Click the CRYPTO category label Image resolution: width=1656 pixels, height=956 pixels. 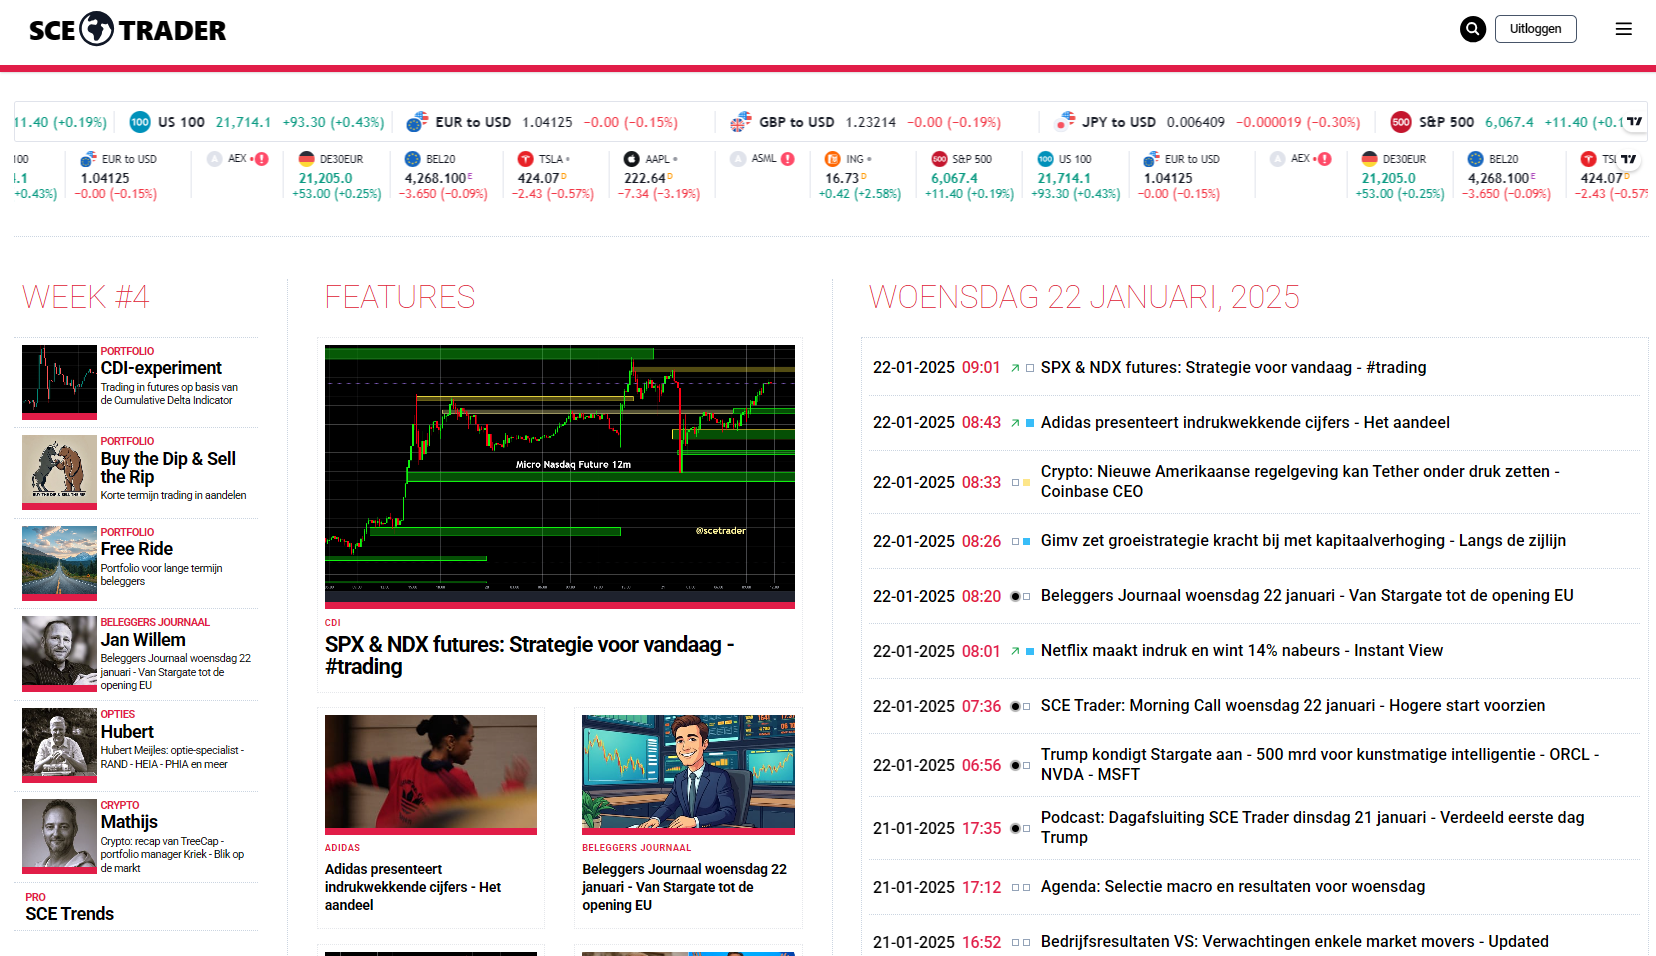tap(120, 805)
